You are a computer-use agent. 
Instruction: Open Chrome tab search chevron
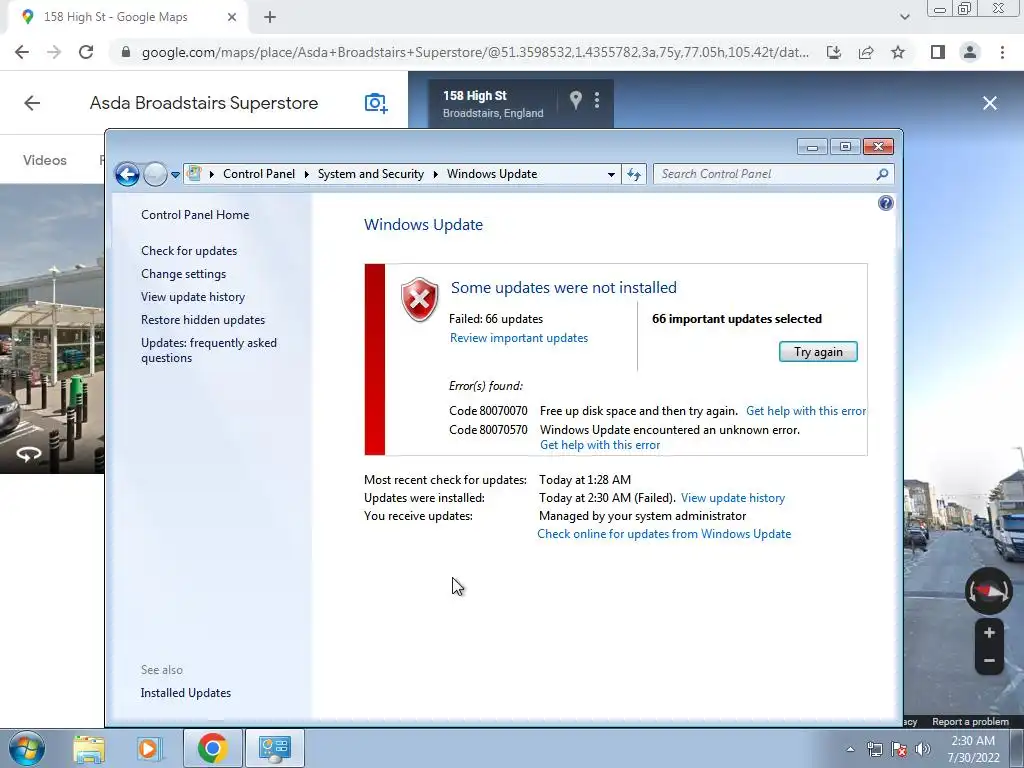point(904,17)
